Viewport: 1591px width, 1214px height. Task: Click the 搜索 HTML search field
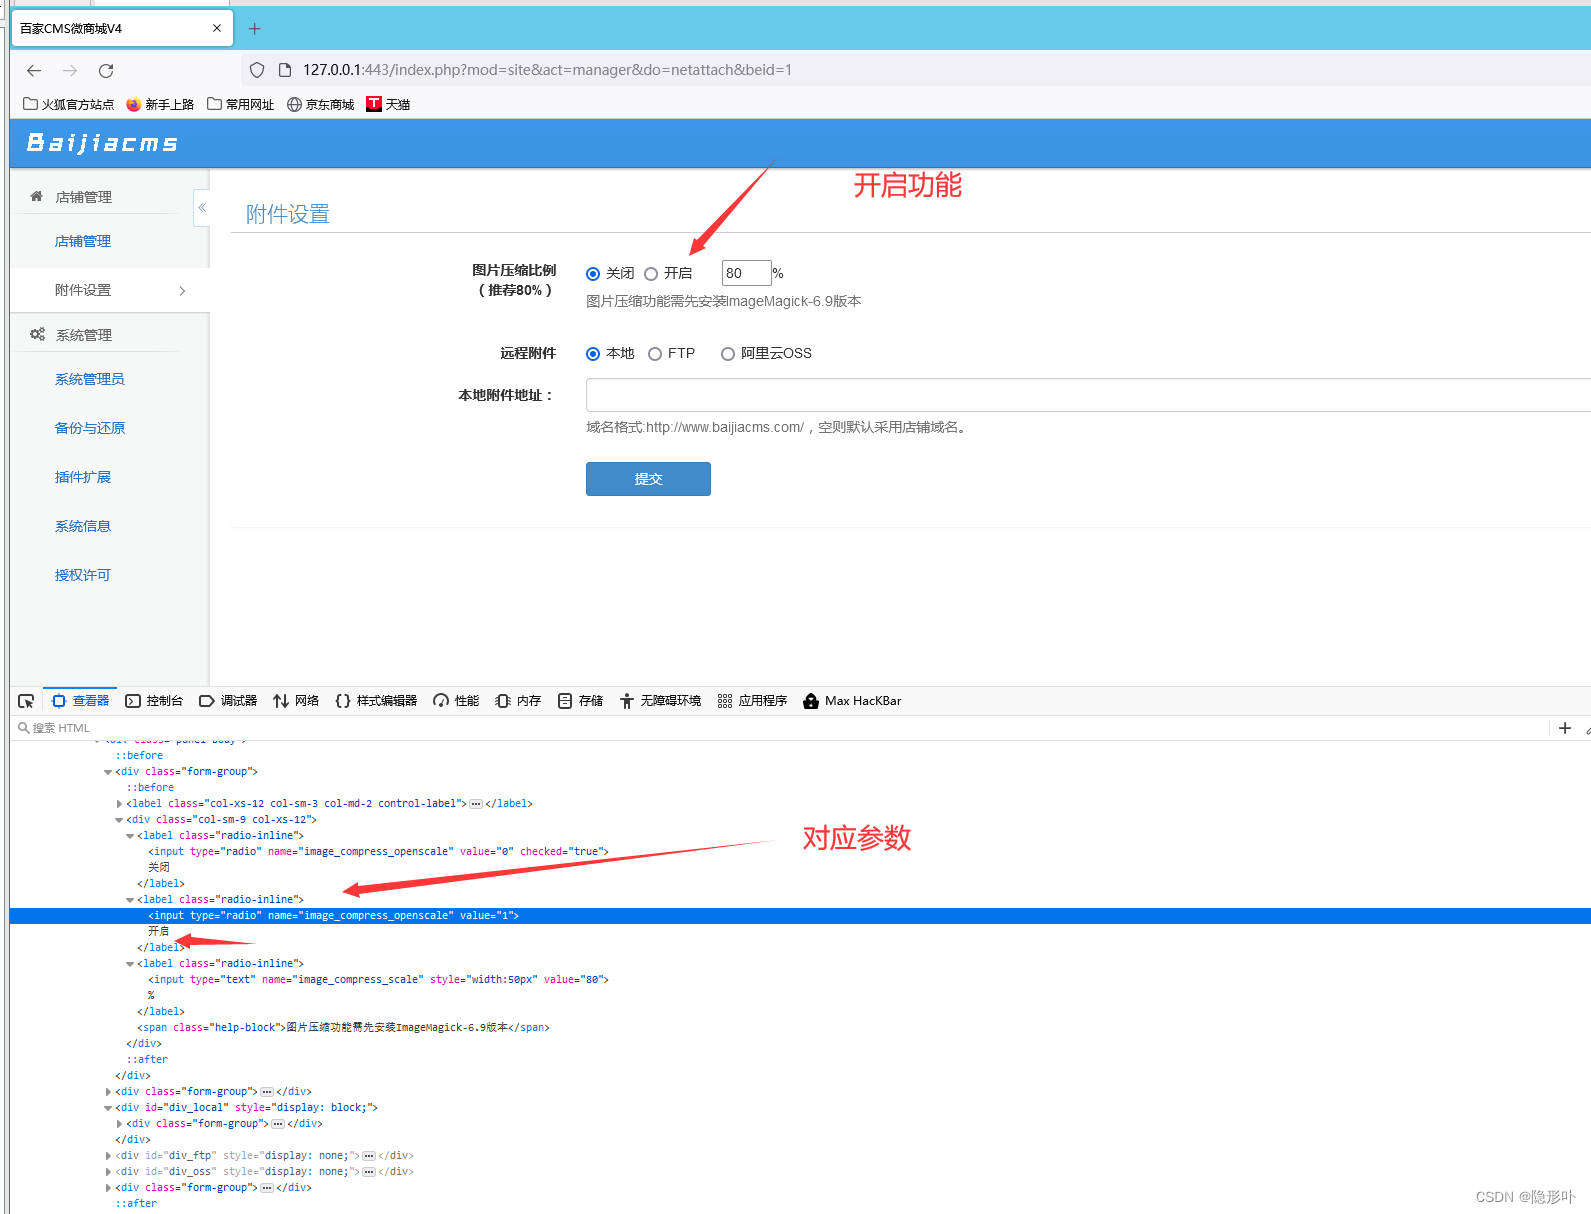click(780, 728)
